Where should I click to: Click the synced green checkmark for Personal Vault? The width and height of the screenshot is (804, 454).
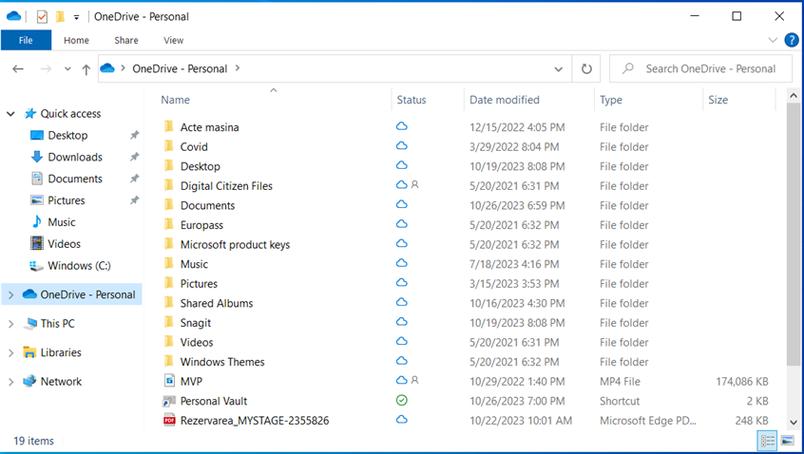click(401, 400)
